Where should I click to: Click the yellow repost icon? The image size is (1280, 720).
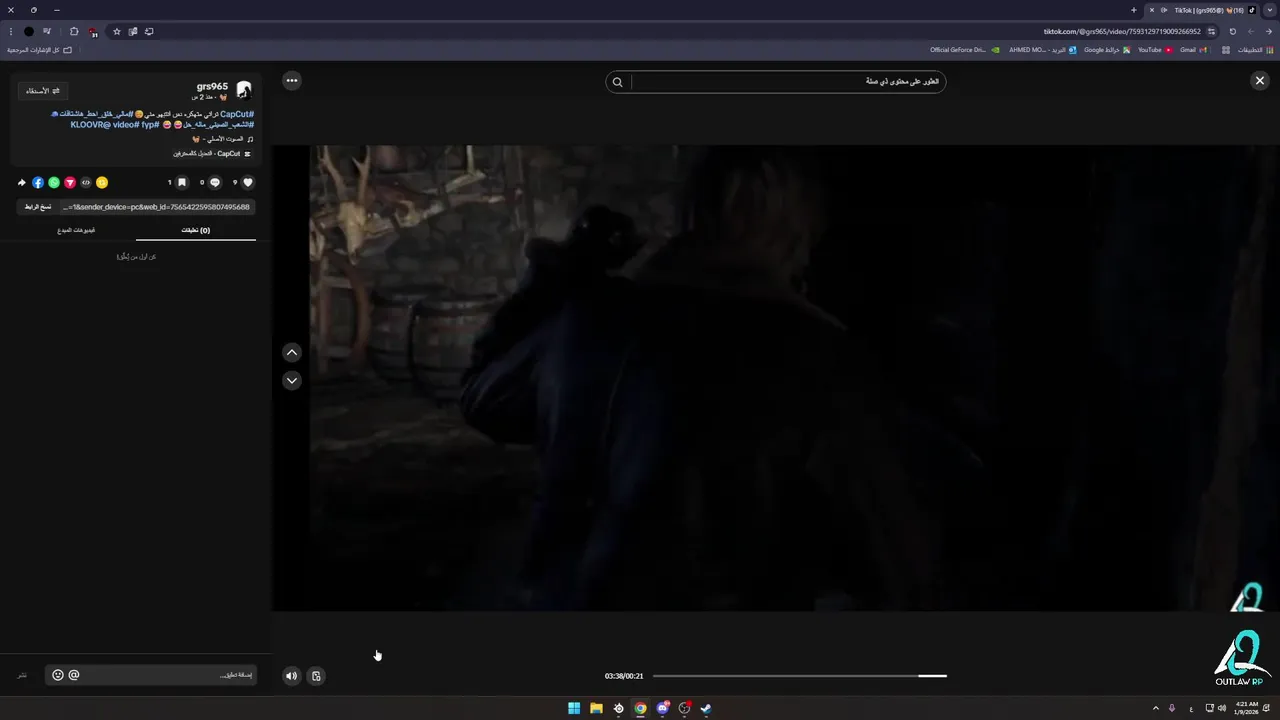pyautogui.click(x=102, y=183)
